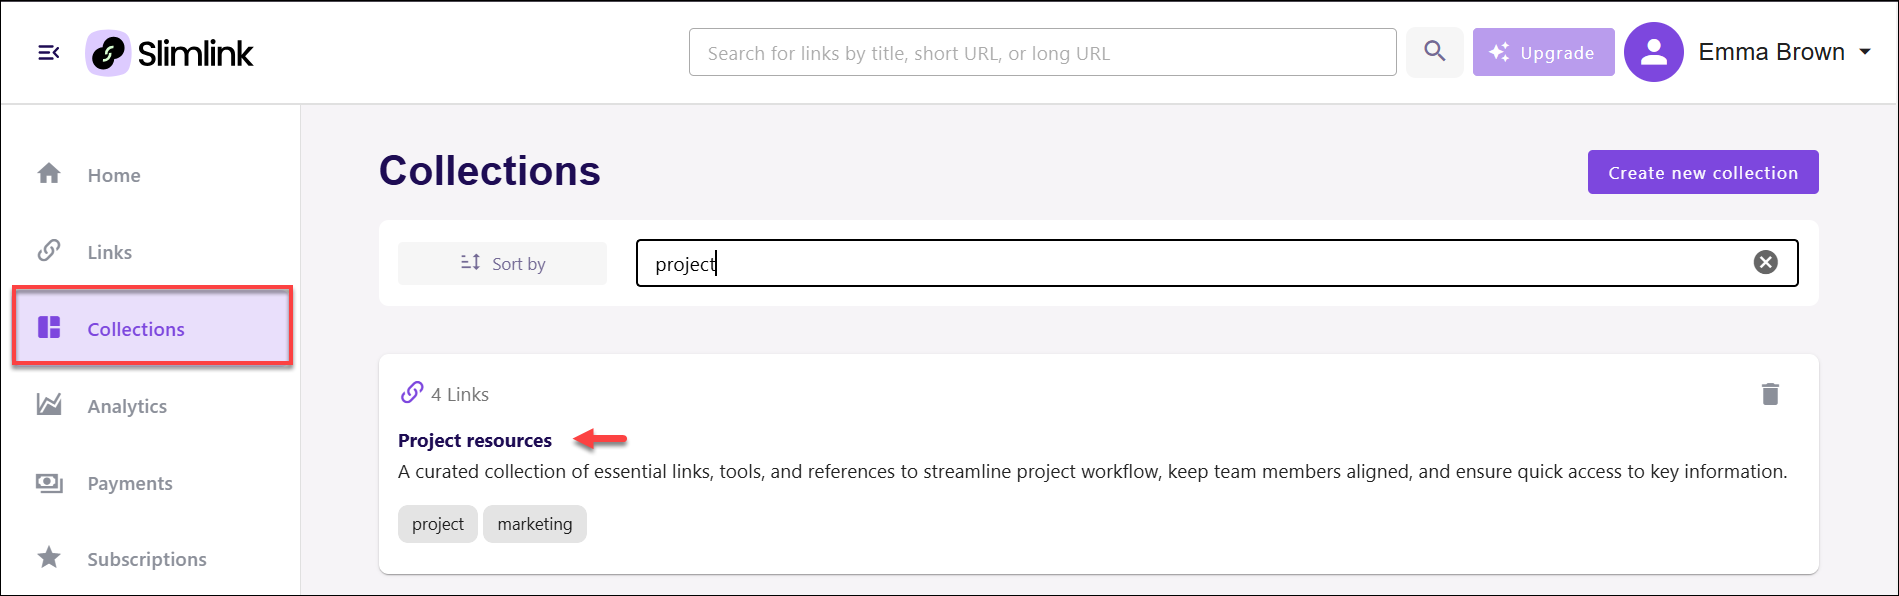This screenshot has width=1899, height=596.
Task: Expand the Emma Brown account dropdown arrow
Action: coord(1865,52)
